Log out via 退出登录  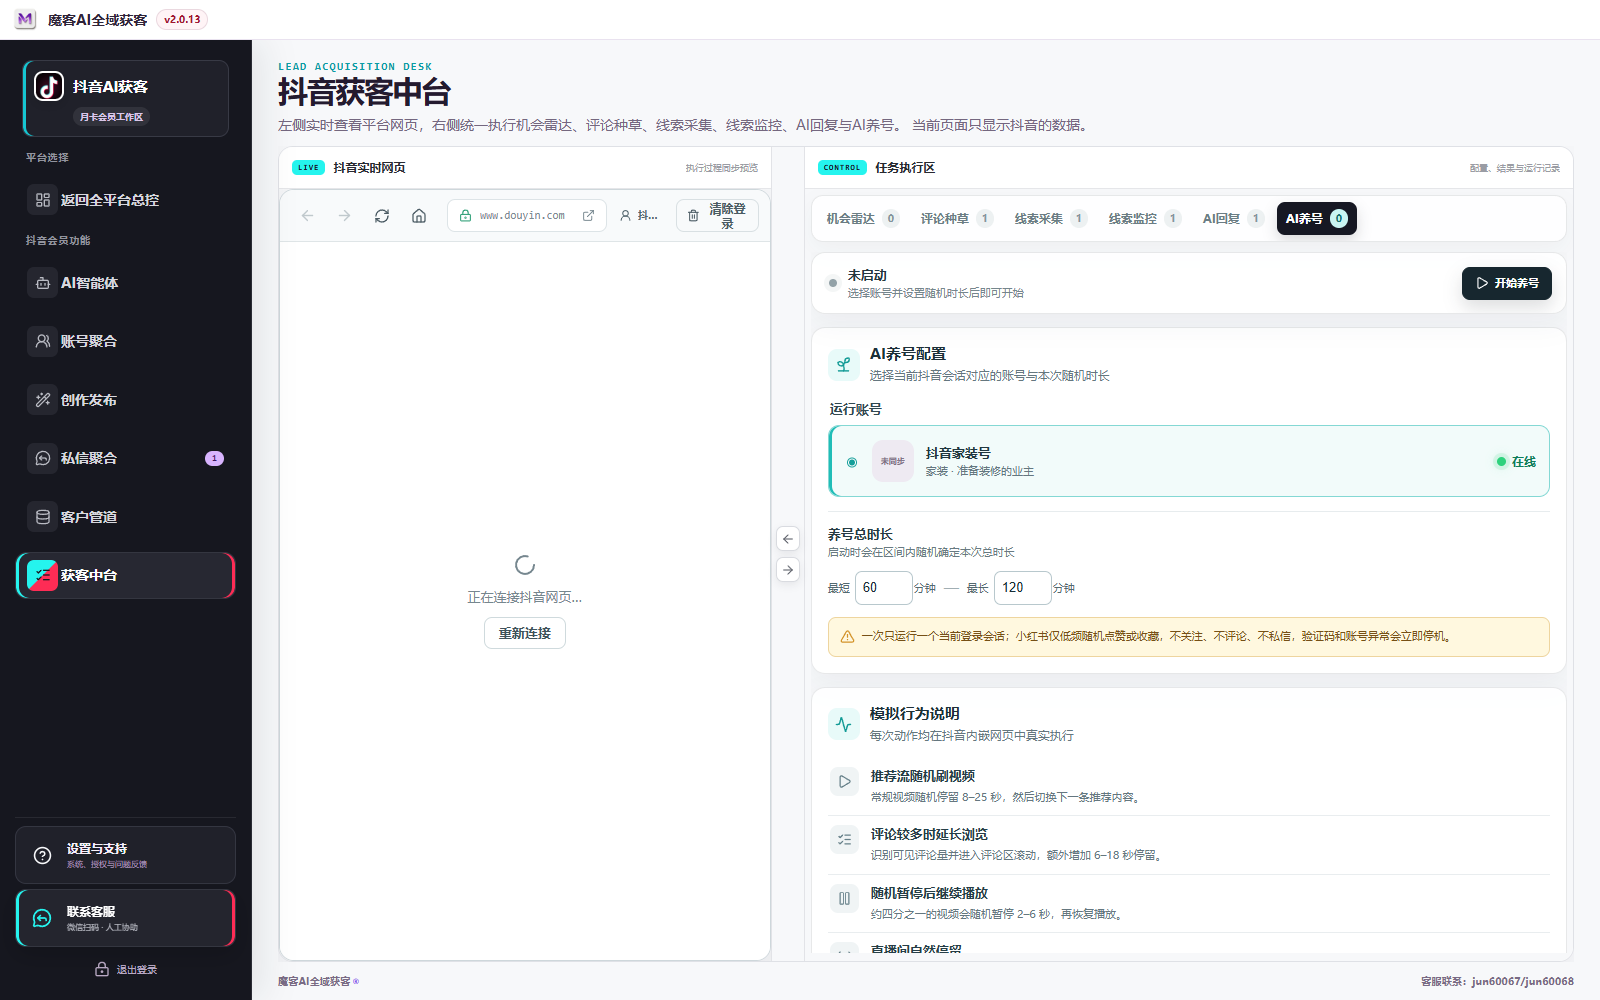click(126, 970)
